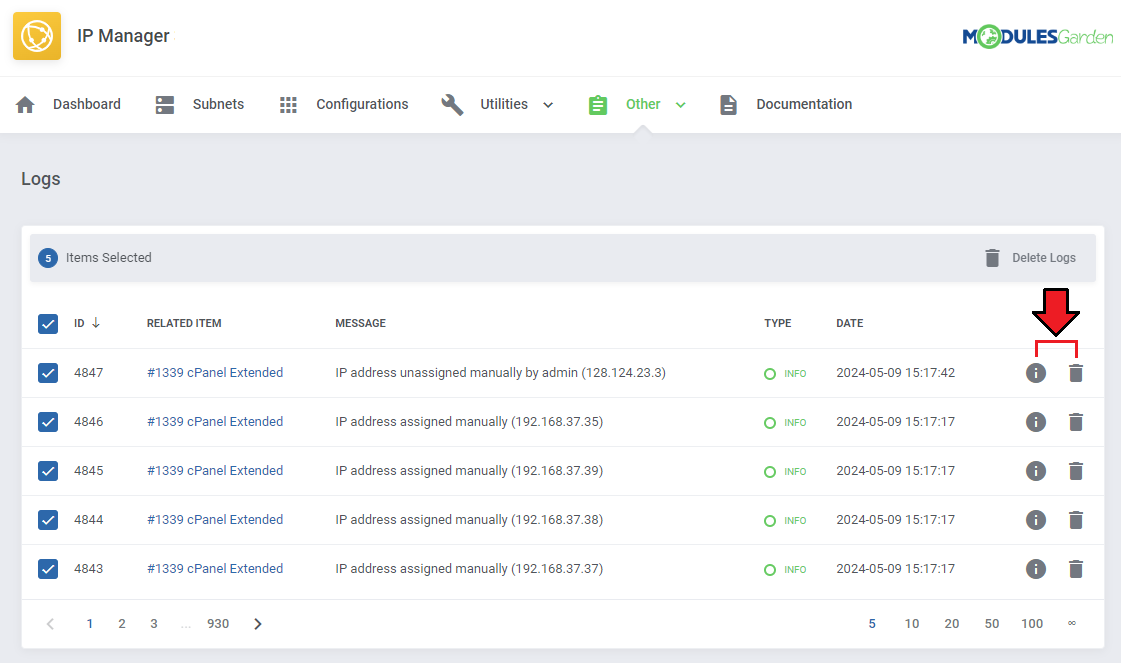Click the DATE column header
The height and width of the screenshot is (663, 1121).
click(849, 323)
